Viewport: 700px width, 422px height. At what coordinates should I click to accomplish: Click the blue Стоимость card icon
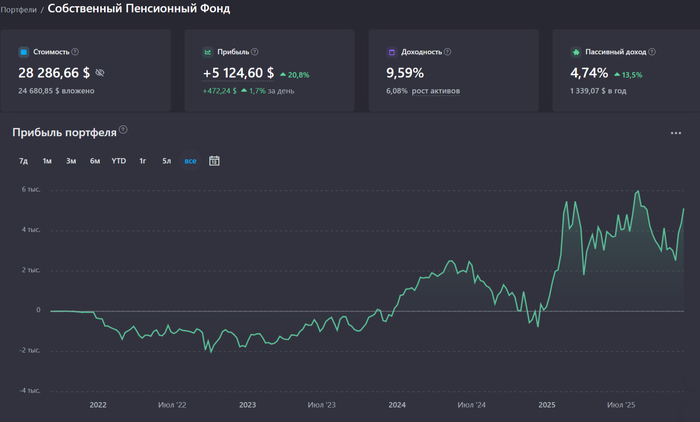click(x=24, y=51)
